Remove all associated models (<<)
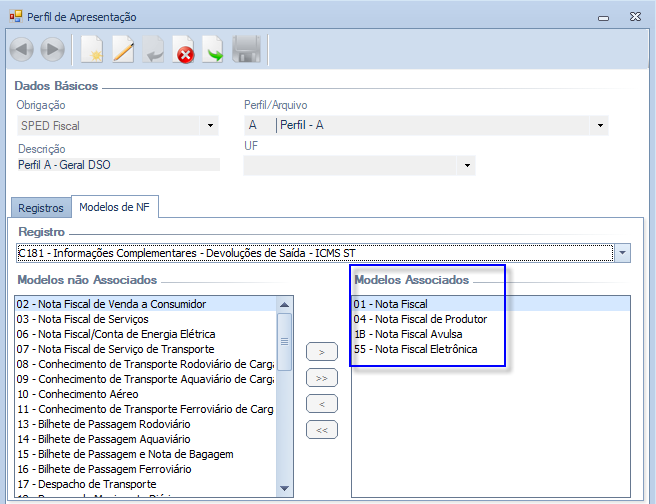This screenshot has height=504, width=656. (322, 430)
